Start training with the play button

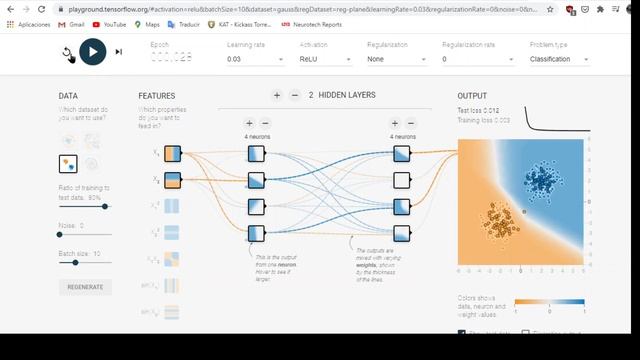click(x=93, y=52)
